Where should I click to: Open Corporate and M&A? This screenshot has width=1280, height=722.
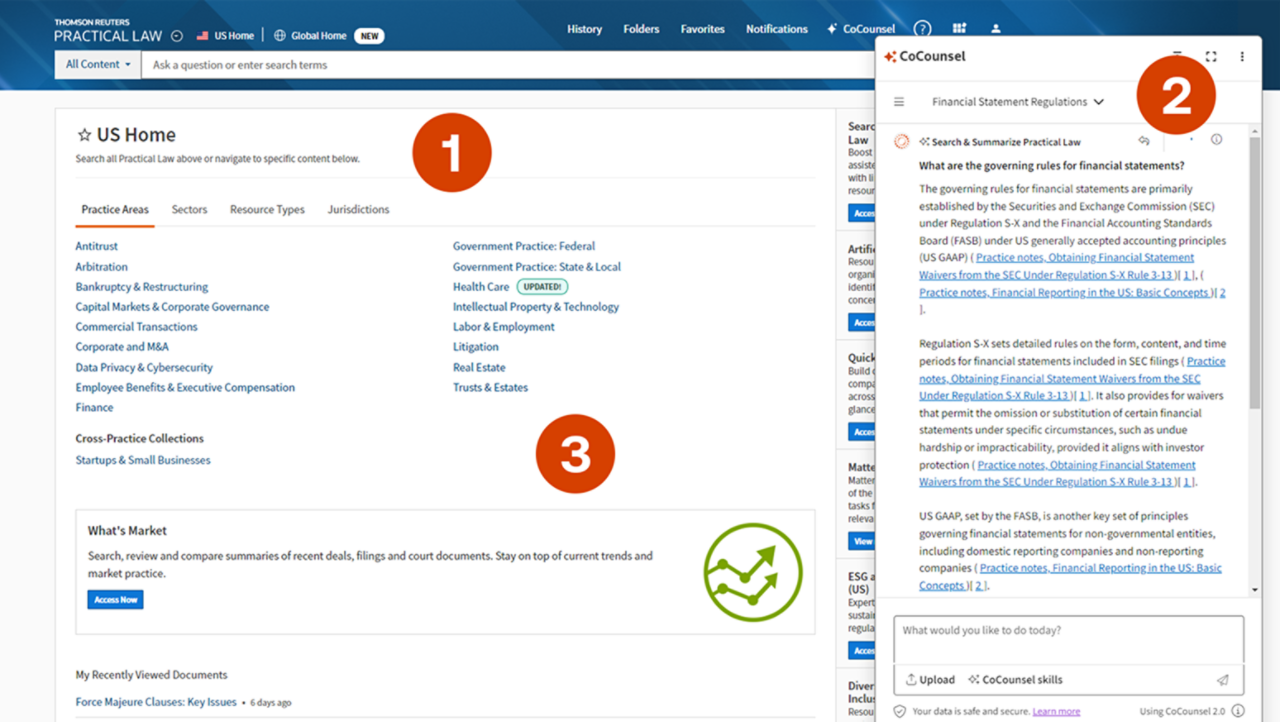tap(122, 347)
